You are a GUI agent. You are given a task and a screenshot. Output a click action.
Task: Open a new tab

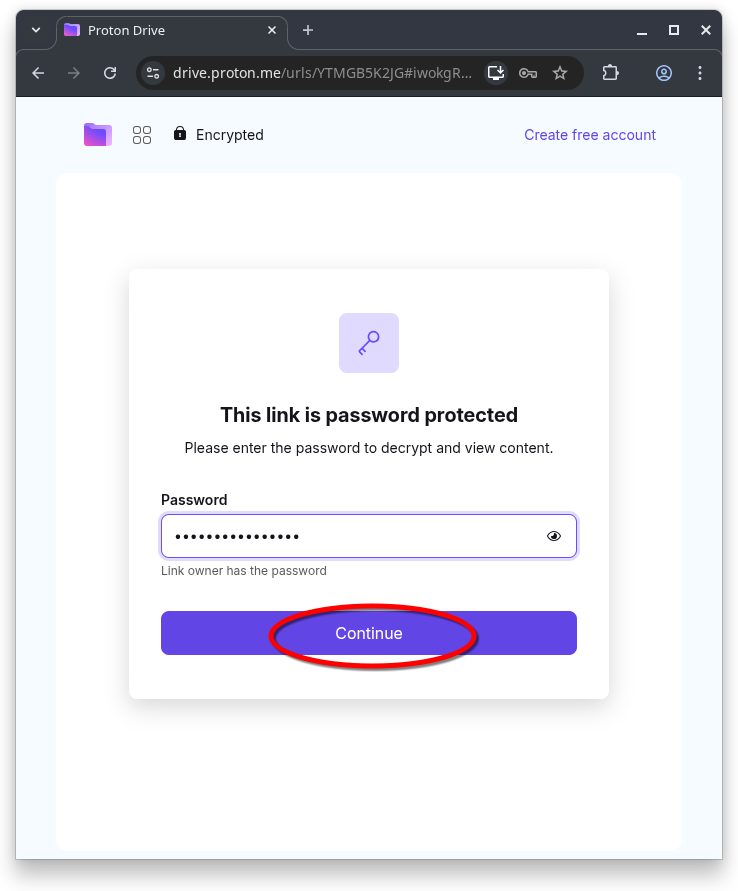pyautogui.click(x=308, y=30)
